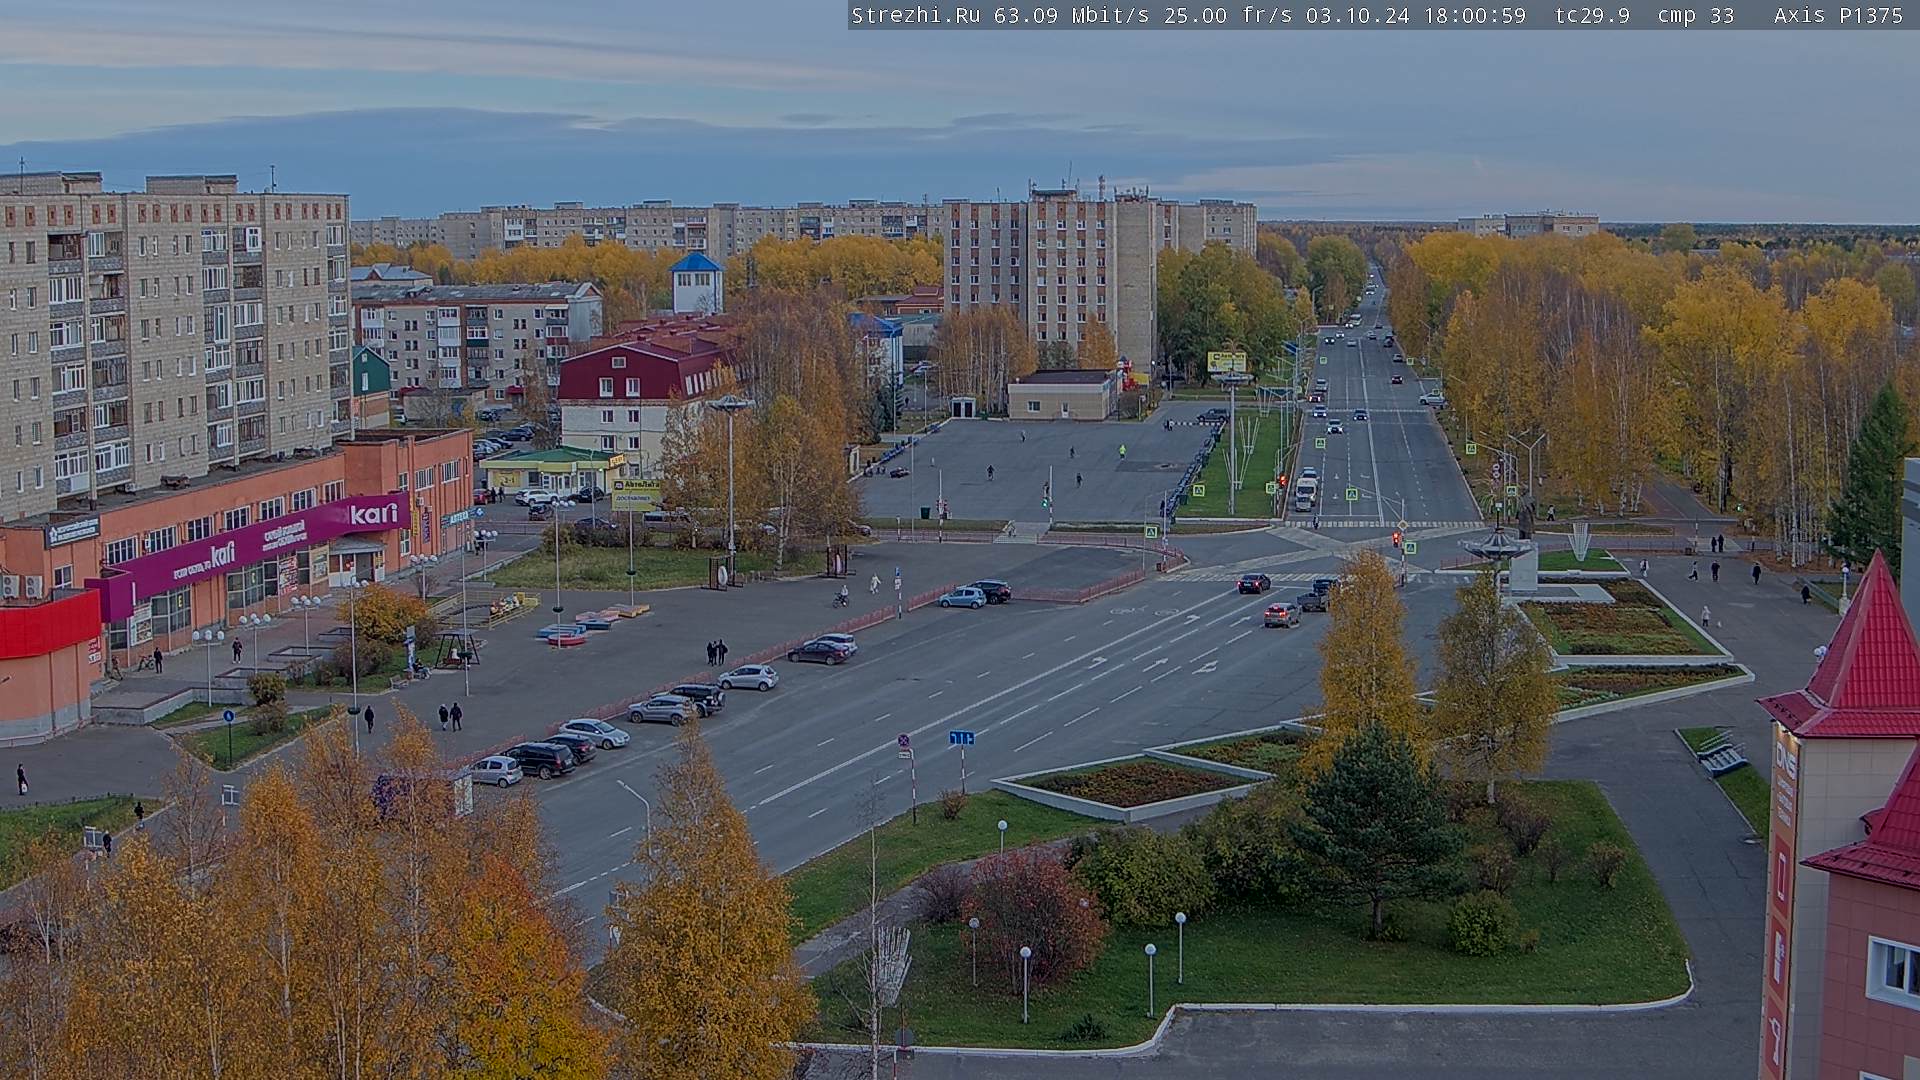This screenshot has height=1080, width=1920.
Task: Click the large white kari sign on pink facade
Action: click(374, 514)
